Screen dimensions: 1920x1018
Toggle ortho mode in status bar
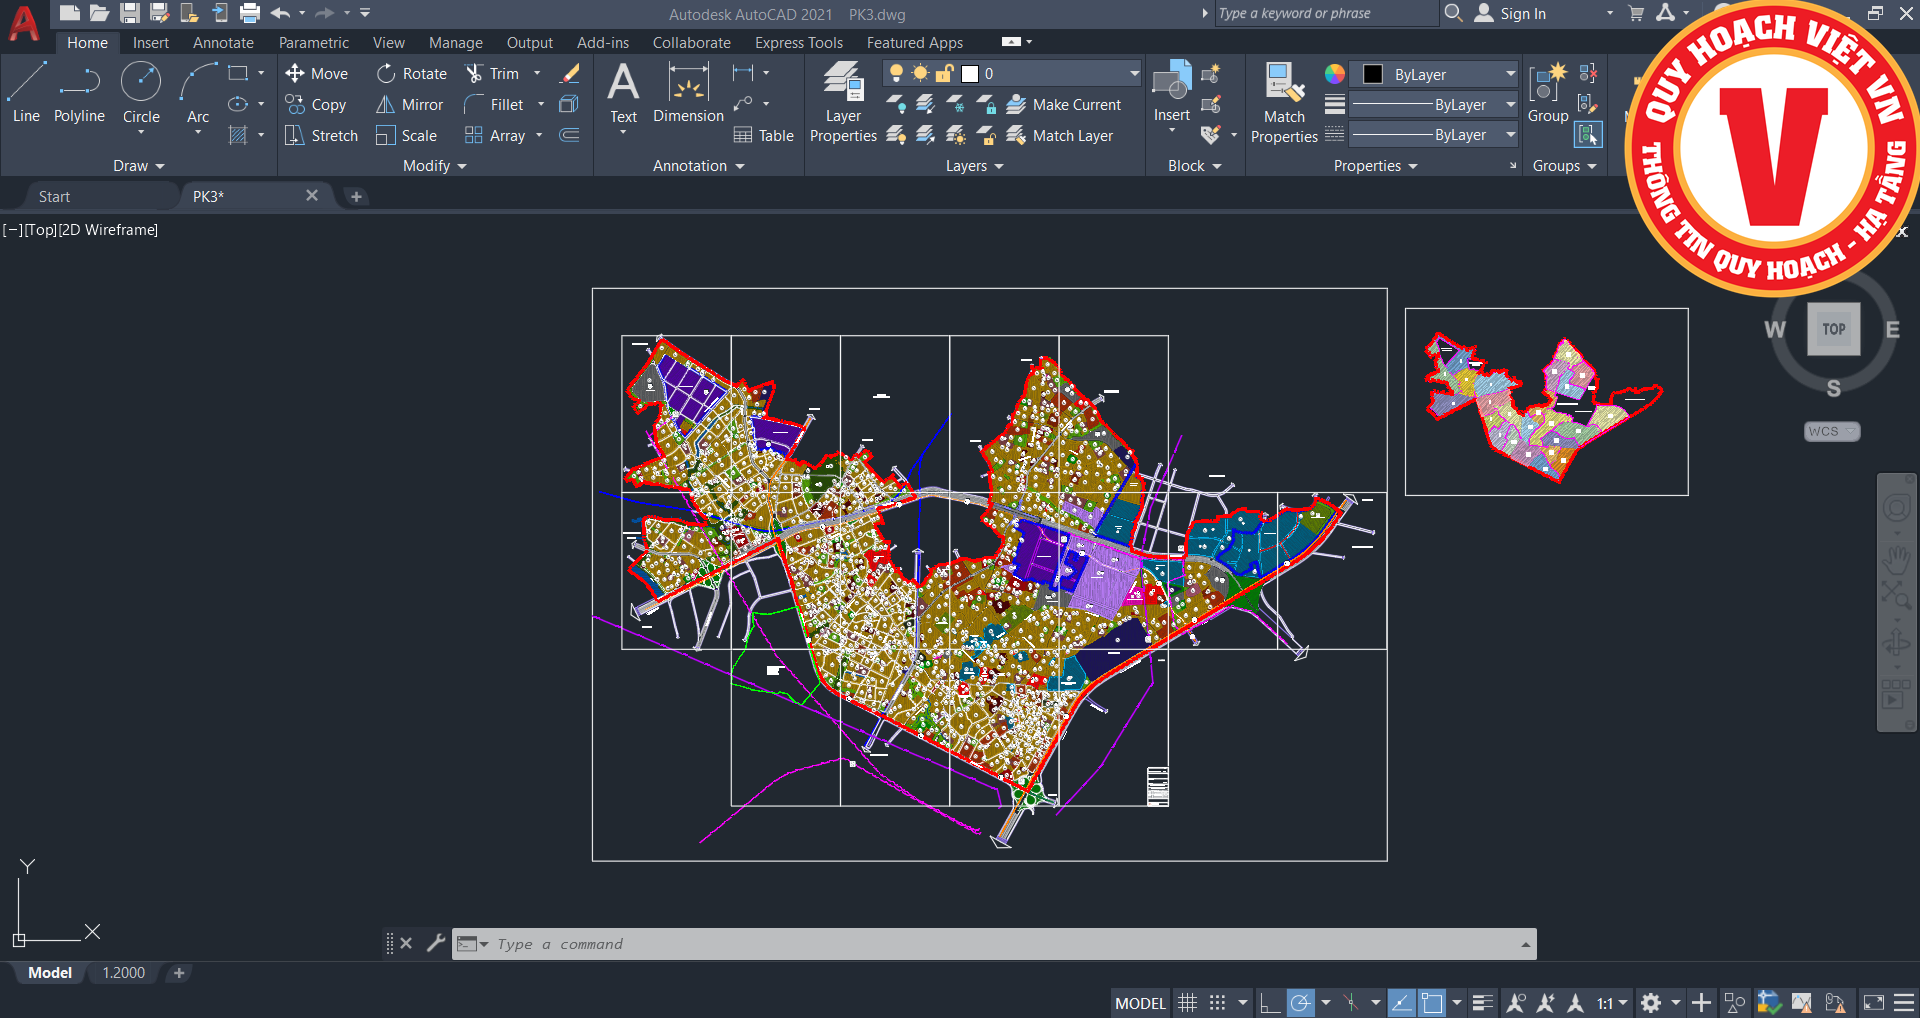1270,1003
